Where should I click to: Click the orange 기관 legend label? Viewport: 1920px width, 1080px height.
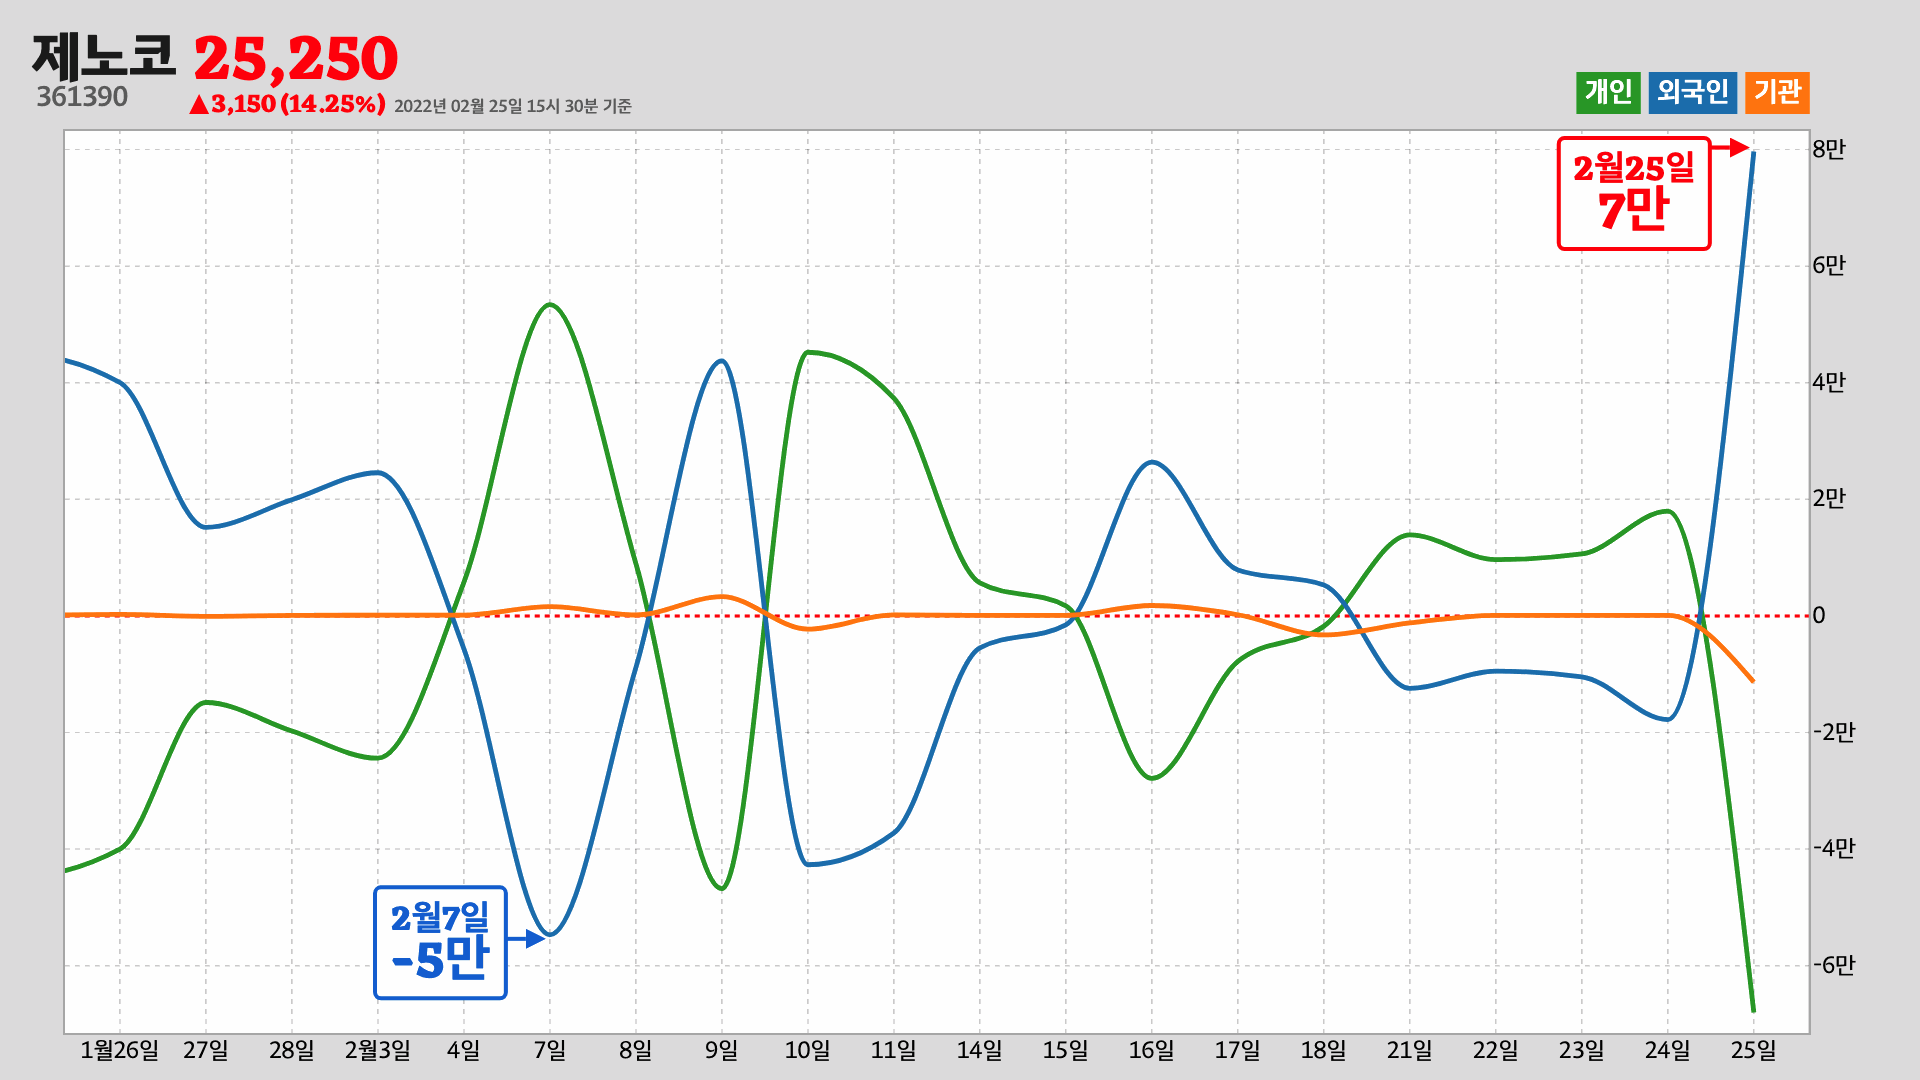(x=1777, y=93)
